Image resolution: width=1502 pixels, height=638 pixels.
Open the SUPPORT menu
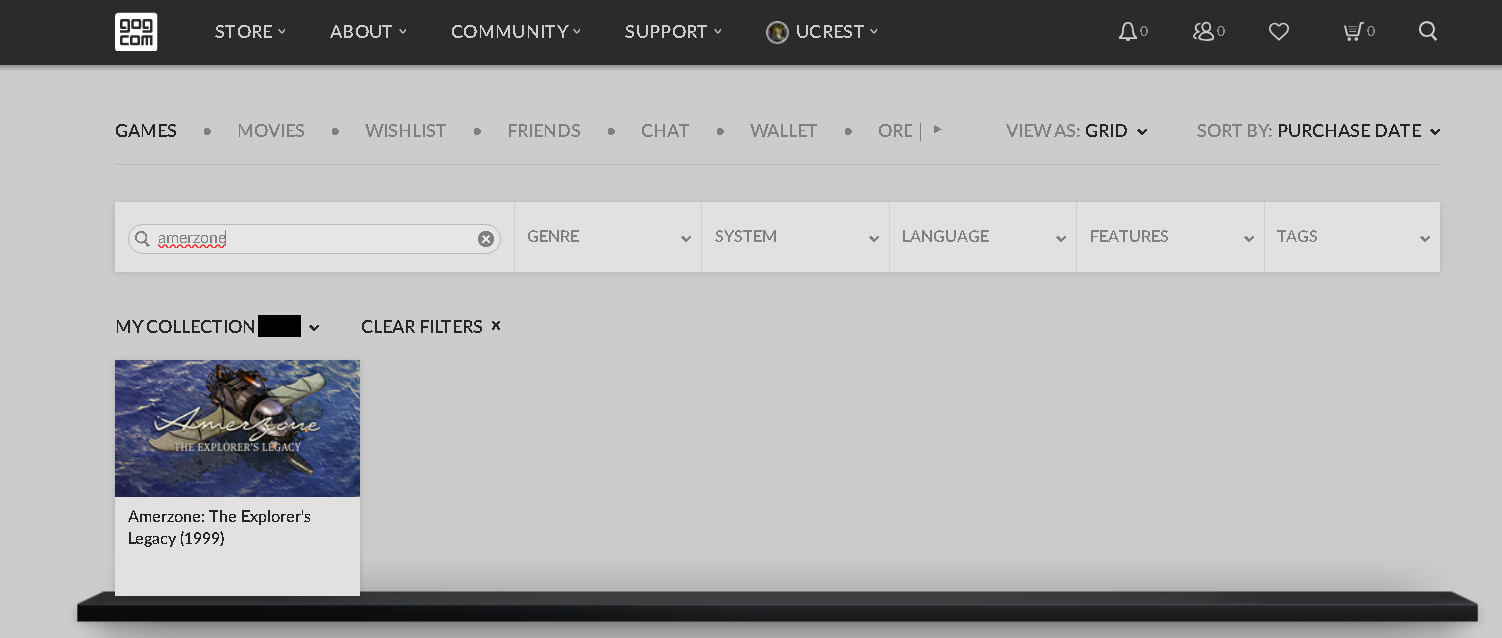pos(673,32)
